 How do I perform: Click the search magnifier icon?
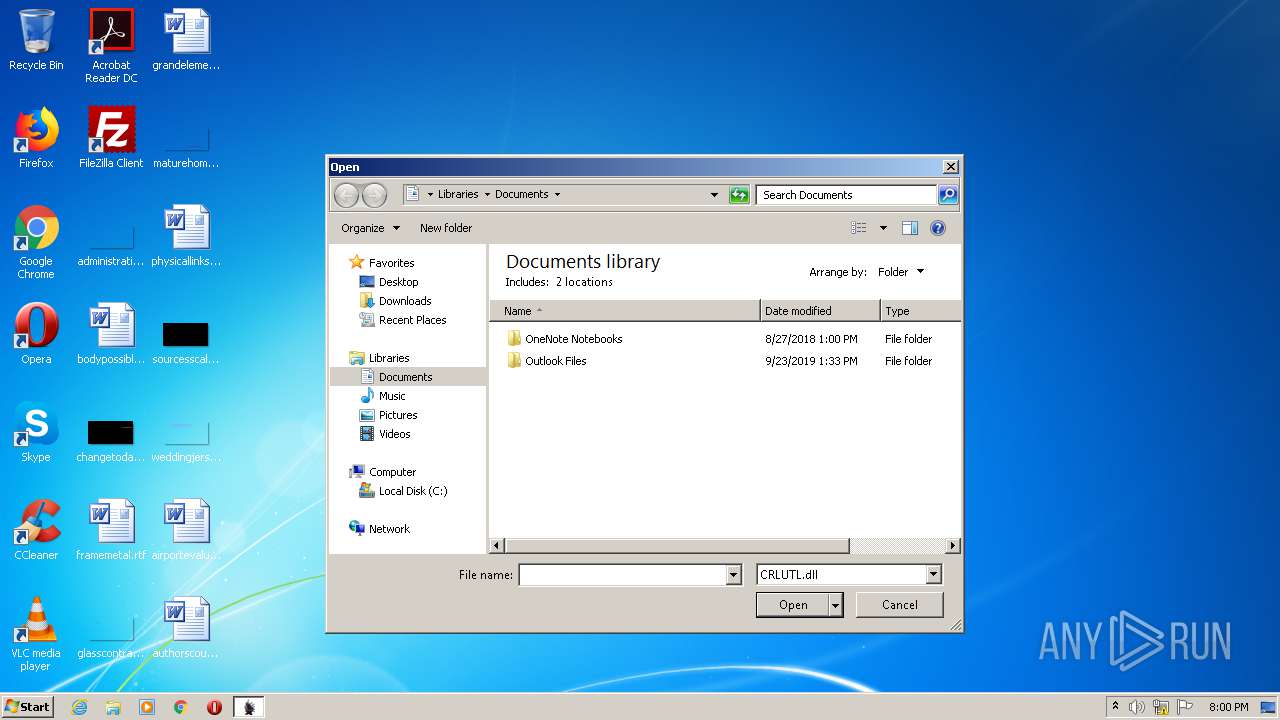(948, 195)
